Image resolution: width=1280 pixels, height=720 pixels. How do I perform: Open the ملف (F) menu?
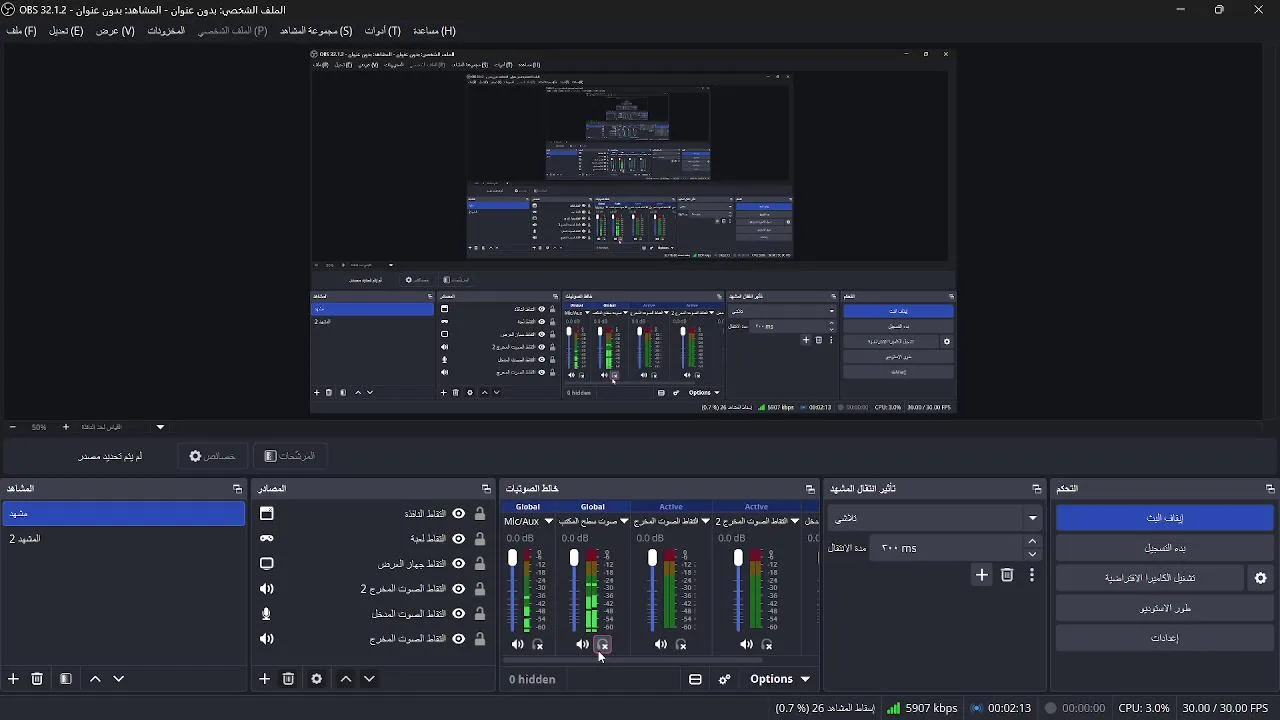[x=21, y=31]
